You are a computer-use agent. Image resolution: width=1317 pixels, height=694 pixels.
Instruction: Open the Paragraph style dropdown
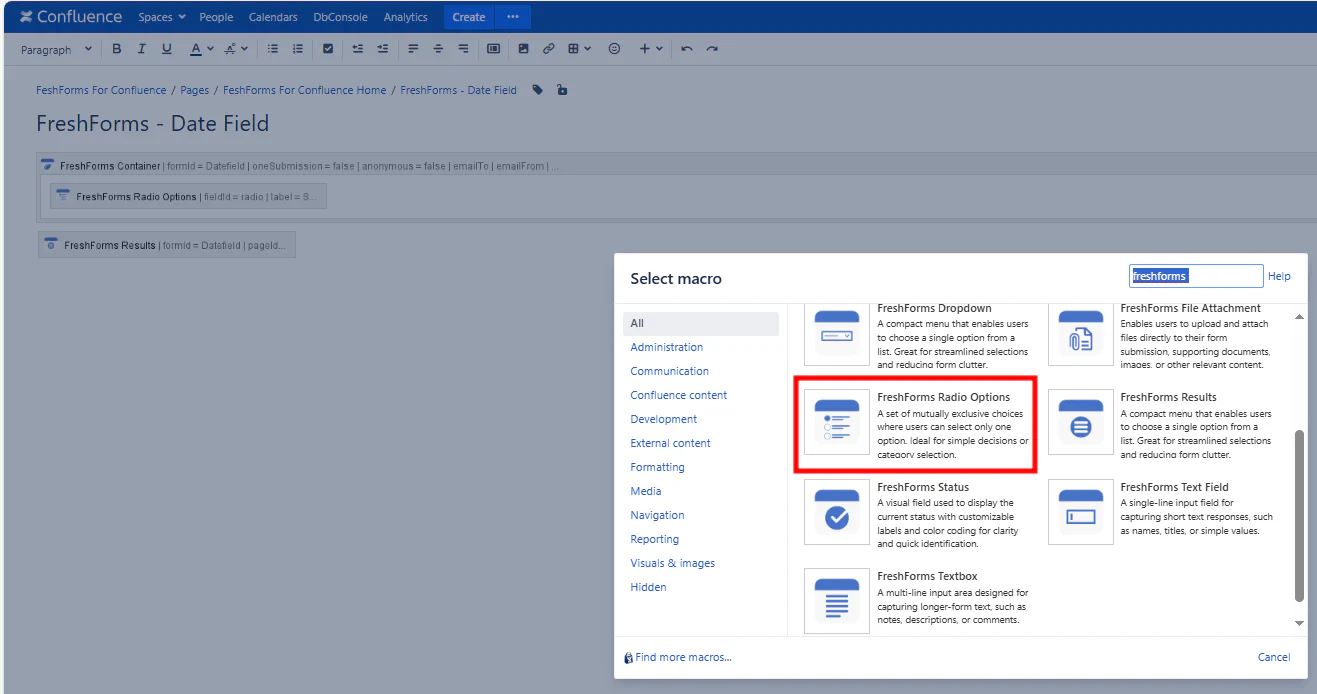click(56, 49)
